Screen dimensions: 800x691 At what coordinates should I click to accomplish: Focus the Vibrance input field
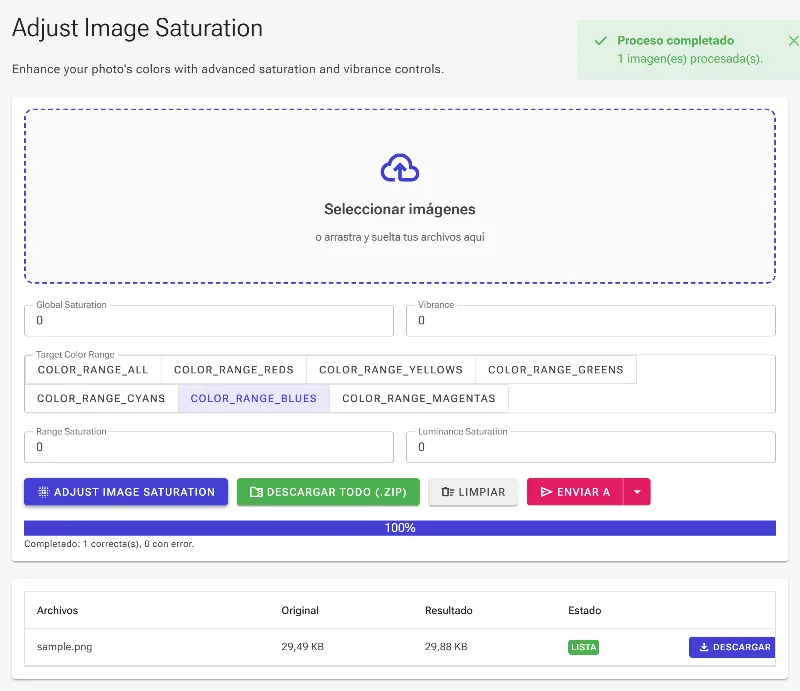coord(590,320)
